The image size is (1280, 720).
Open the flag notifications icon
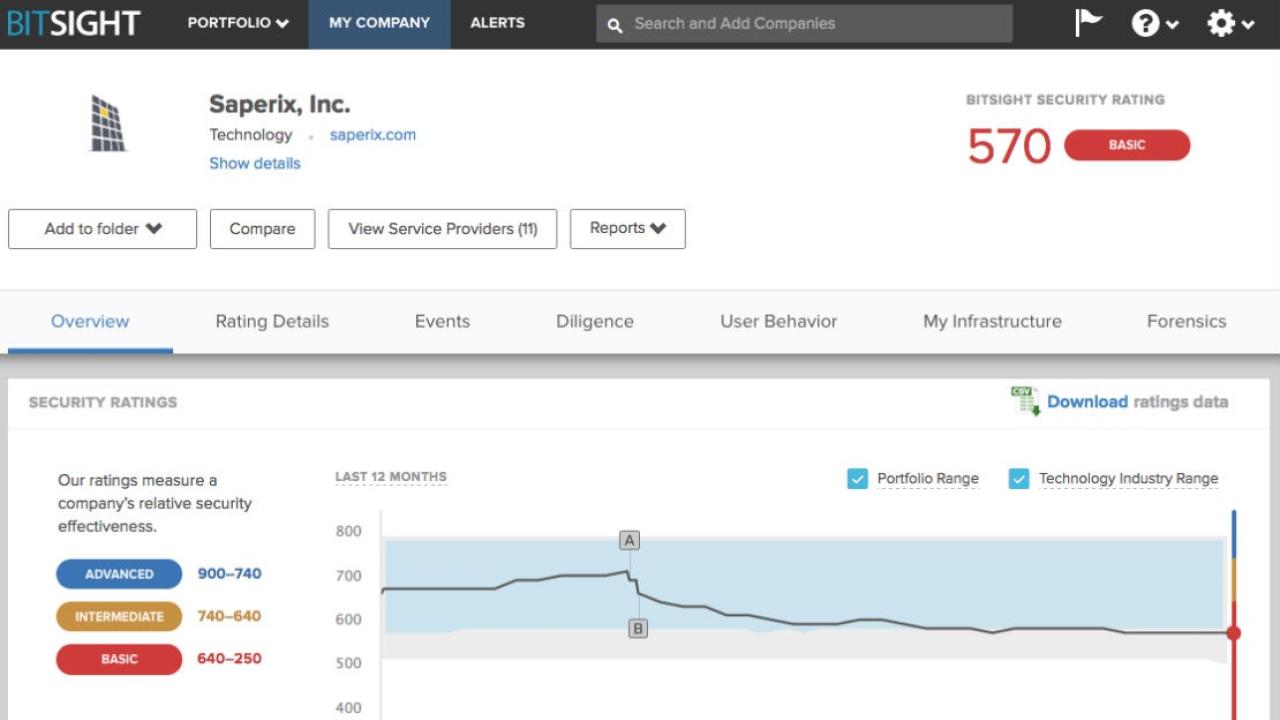point(1087,22)
